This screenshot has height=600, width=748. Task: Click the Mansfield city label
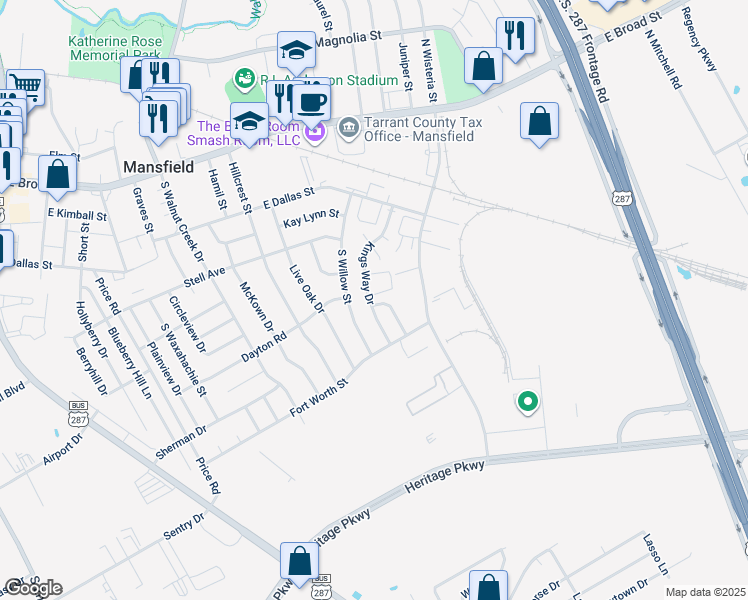pyautogui.click(x=159, y=167)
